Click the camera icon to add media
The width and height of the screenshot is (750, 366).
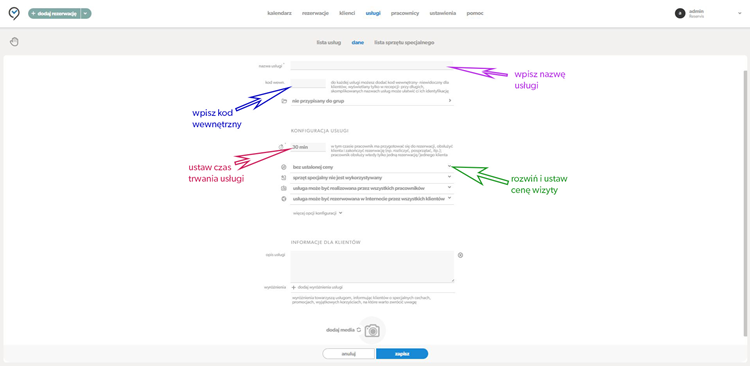pos(372,330)
